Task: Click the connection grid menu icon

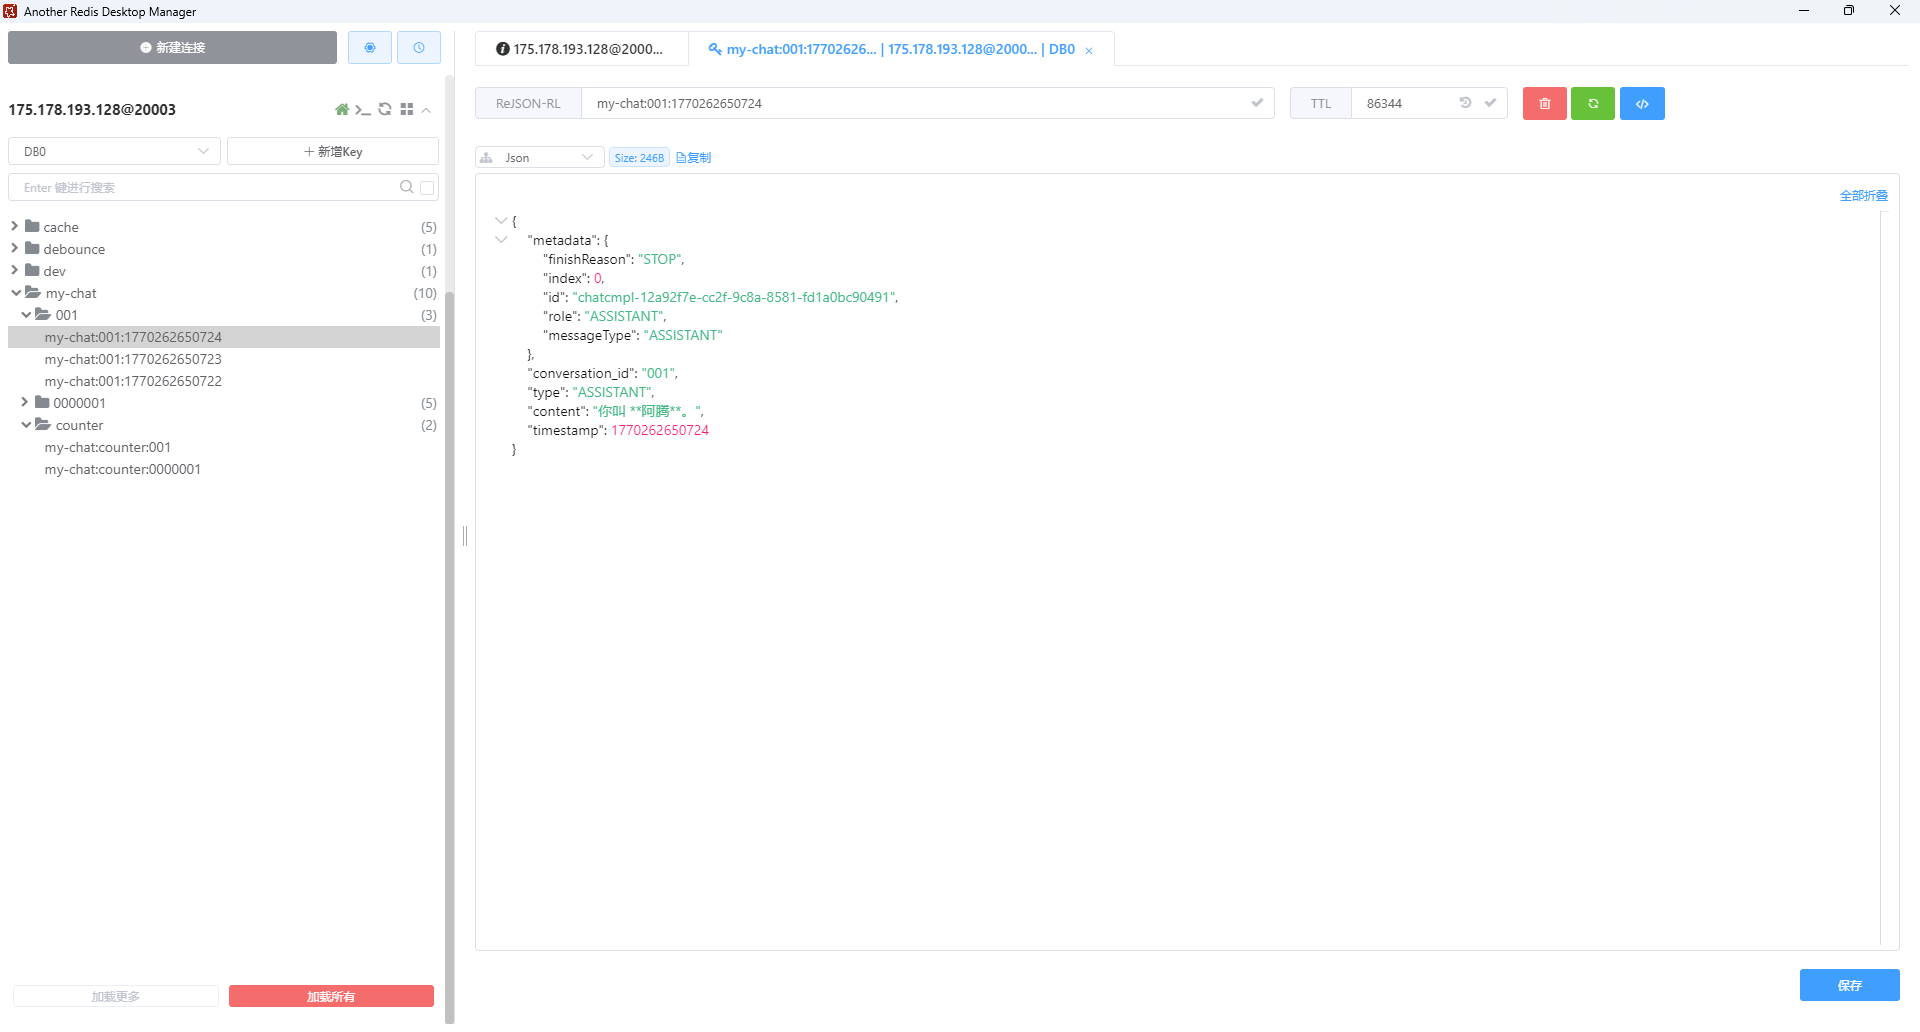Action: pyautogui.click(x=407, y=110)
